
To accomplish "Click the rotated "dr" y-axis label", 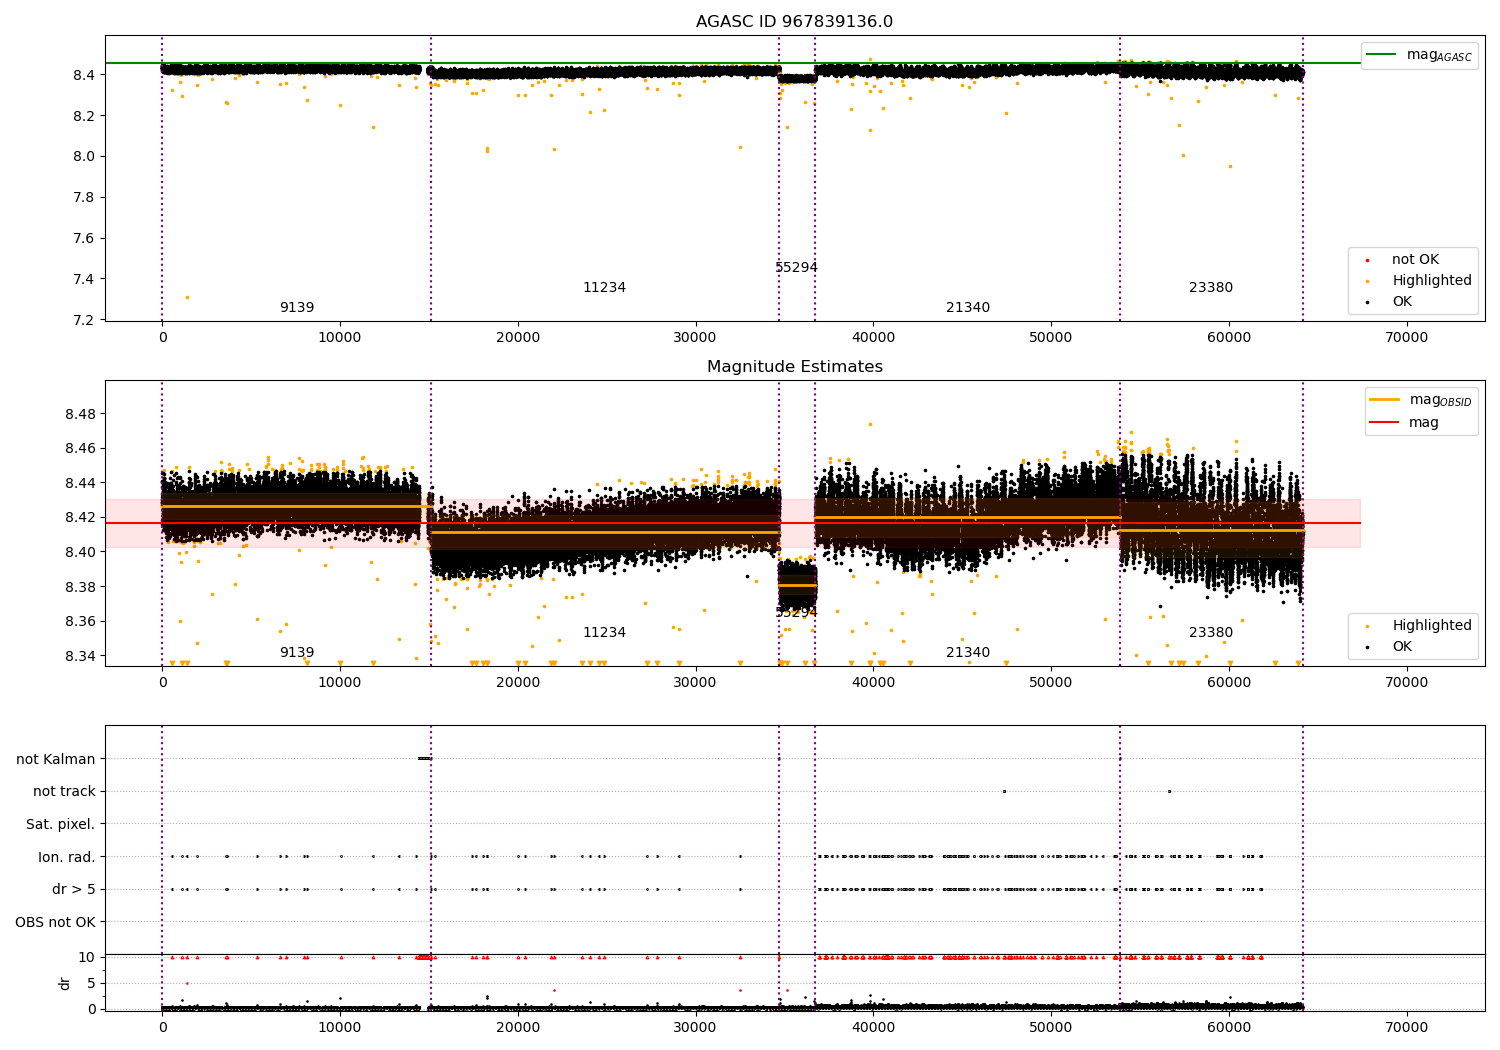I will click(65, 983).
